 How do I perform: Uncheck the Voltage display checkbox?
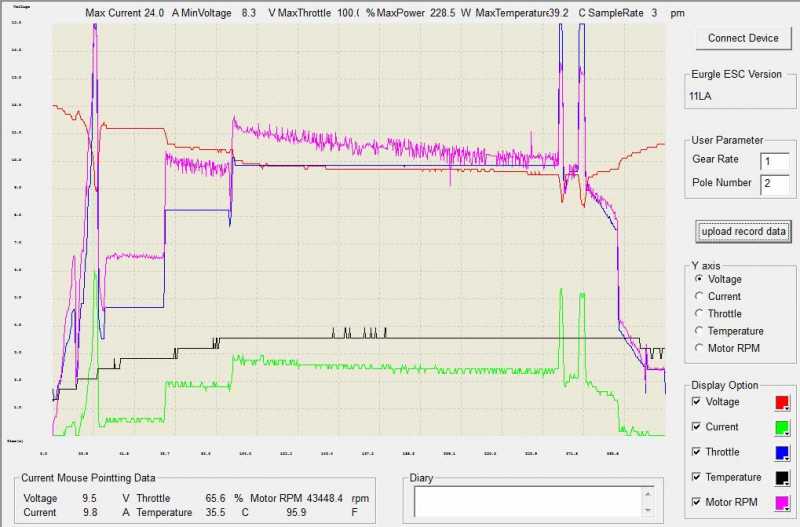[x=696, y=402]
